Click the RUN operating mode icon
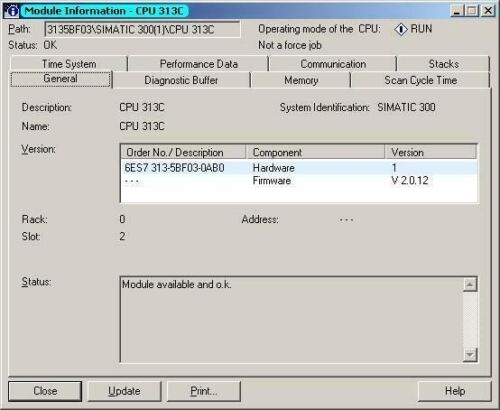Viewport: 500px width, 410px height. [401, 29]
